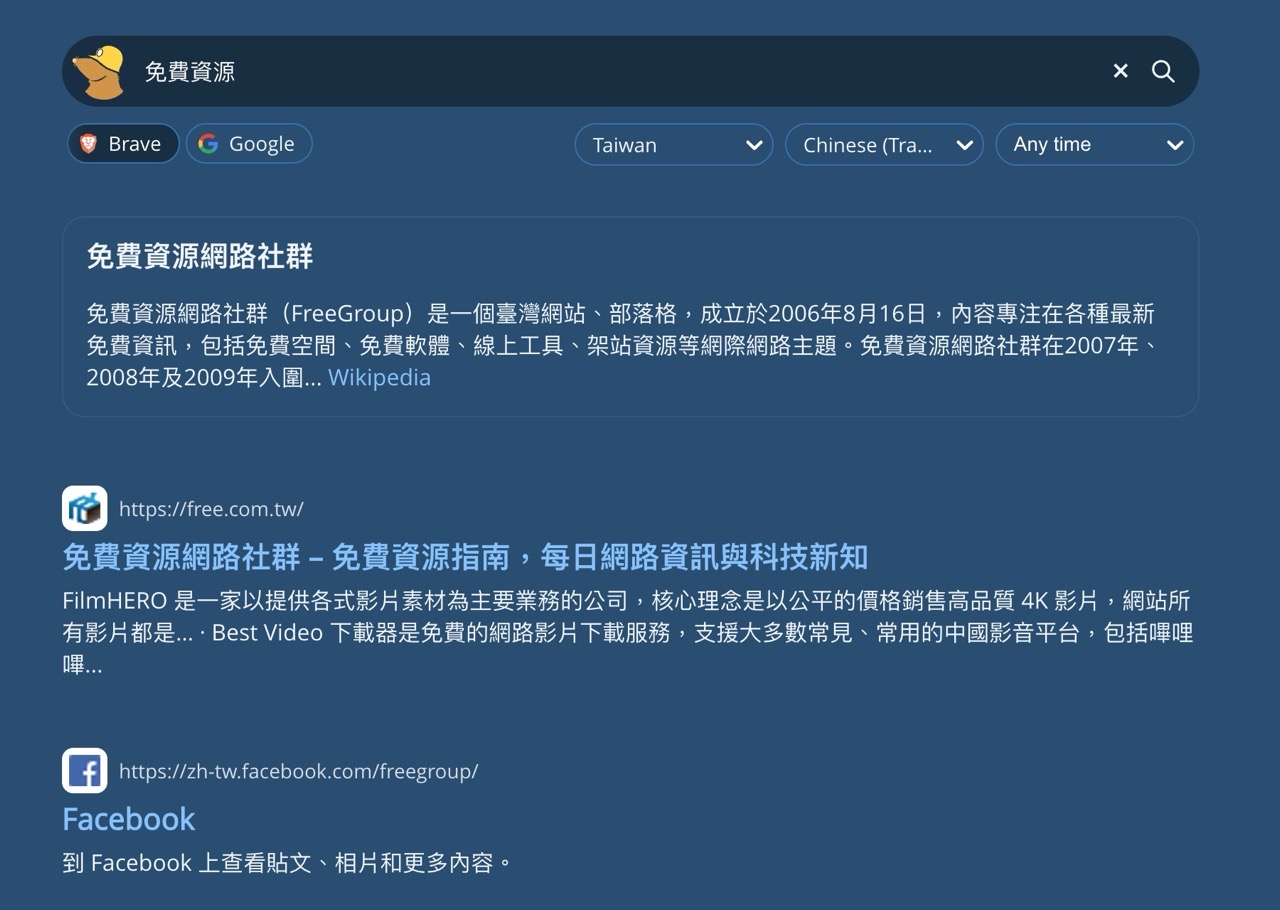This screenshot has height=910, width=1280.
Task: Click the 到 Facebook 上查看貼文 description text
Action: coord(287,862)
